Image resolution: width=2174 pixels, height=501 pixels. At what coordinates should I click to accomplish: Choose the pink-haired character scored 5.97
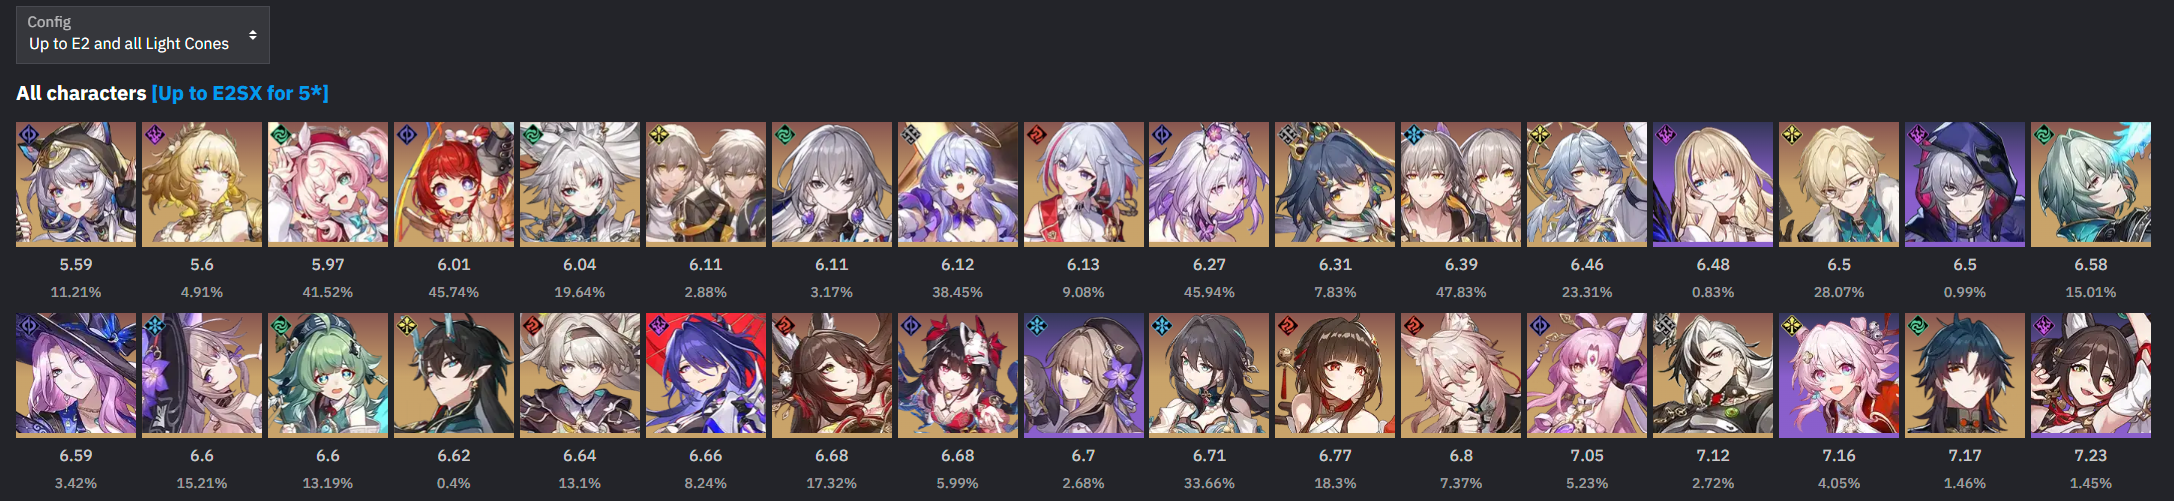(x=328, y=184)
